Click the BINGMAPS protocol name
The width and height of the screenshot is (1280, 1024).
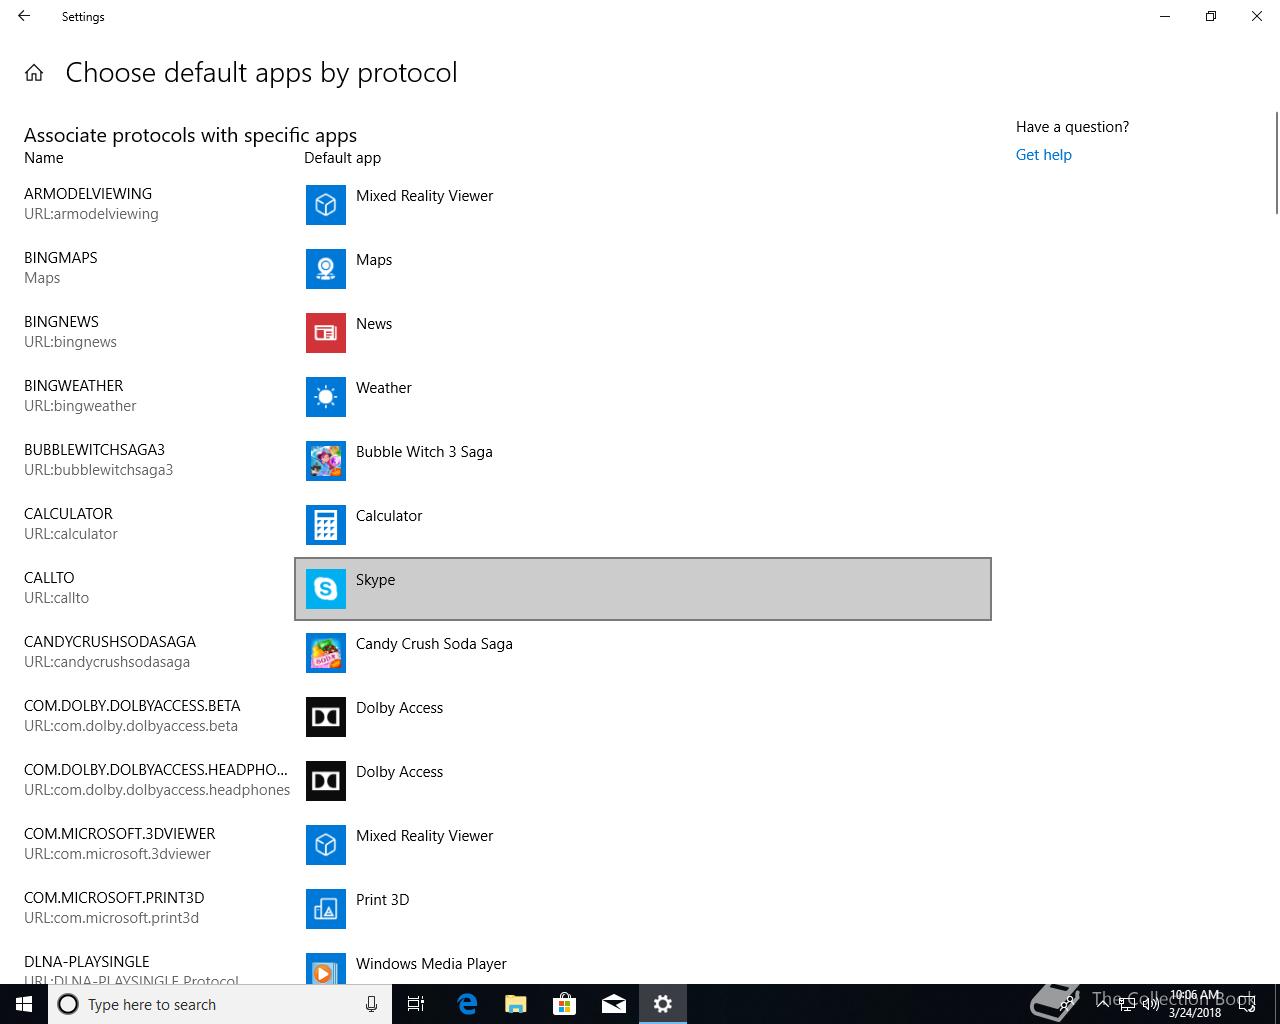(61, 258)
